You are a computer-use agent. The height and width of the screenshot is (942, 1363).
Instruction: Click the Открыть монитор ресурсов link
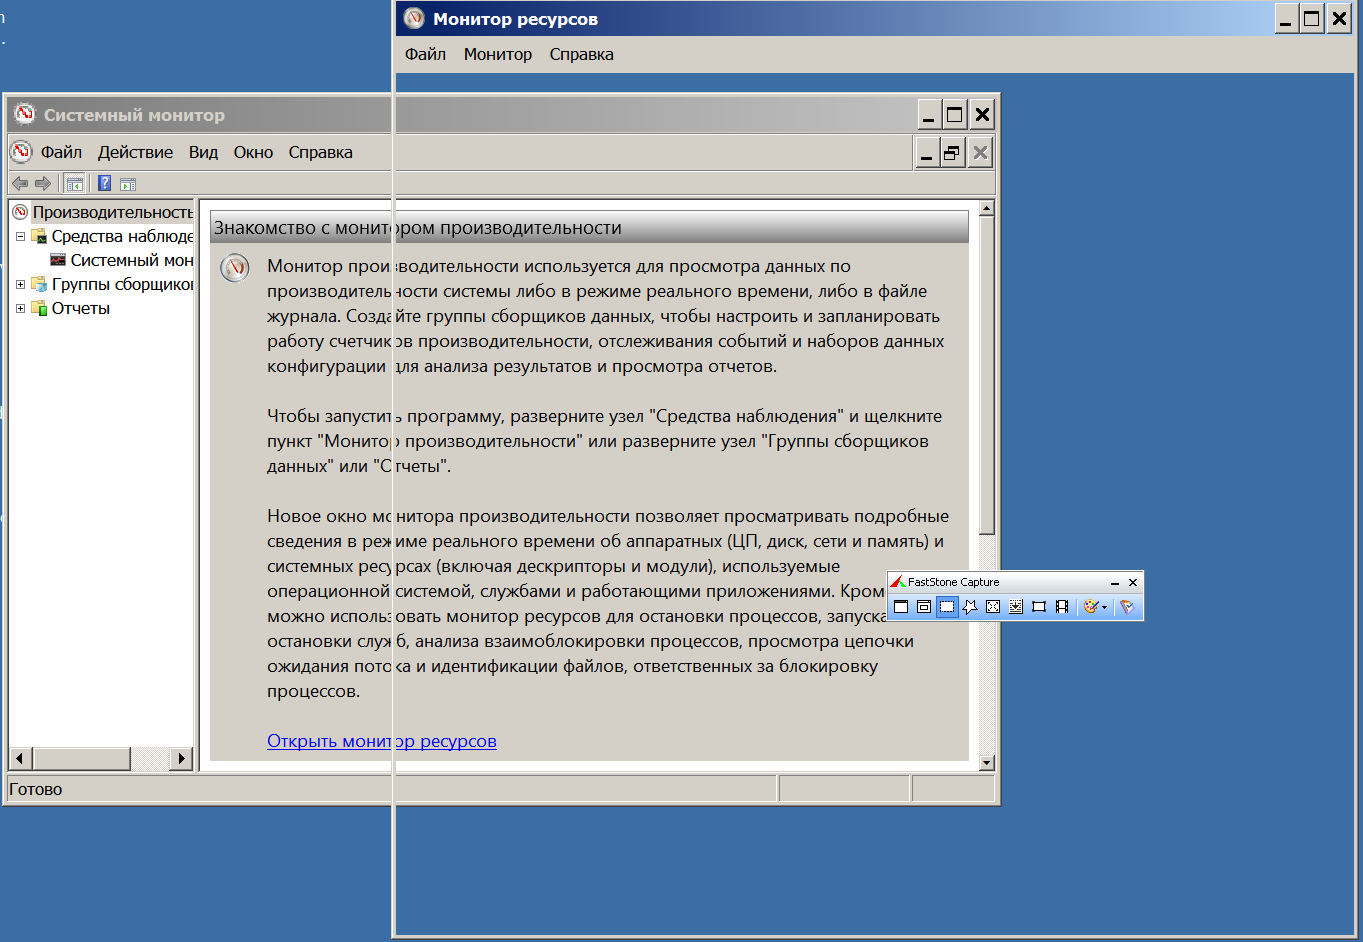click(381, 741)
